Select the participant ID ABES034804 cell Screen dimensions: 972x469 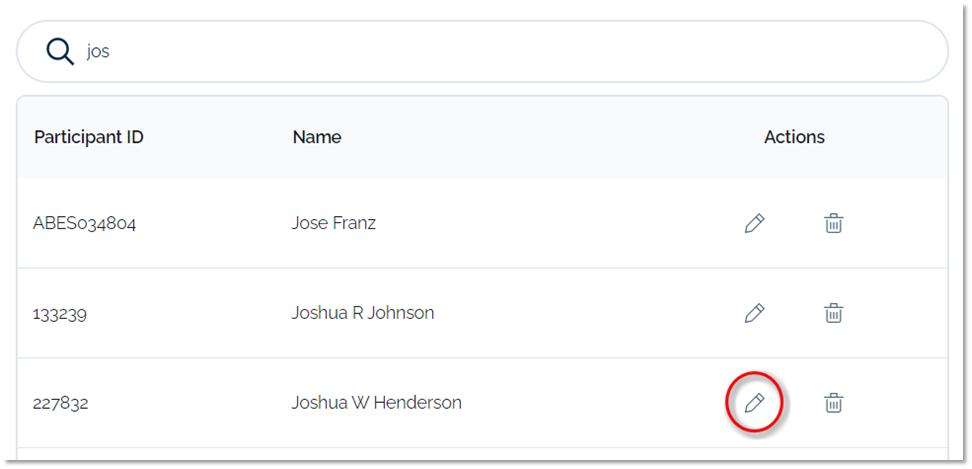pos(85,223)
